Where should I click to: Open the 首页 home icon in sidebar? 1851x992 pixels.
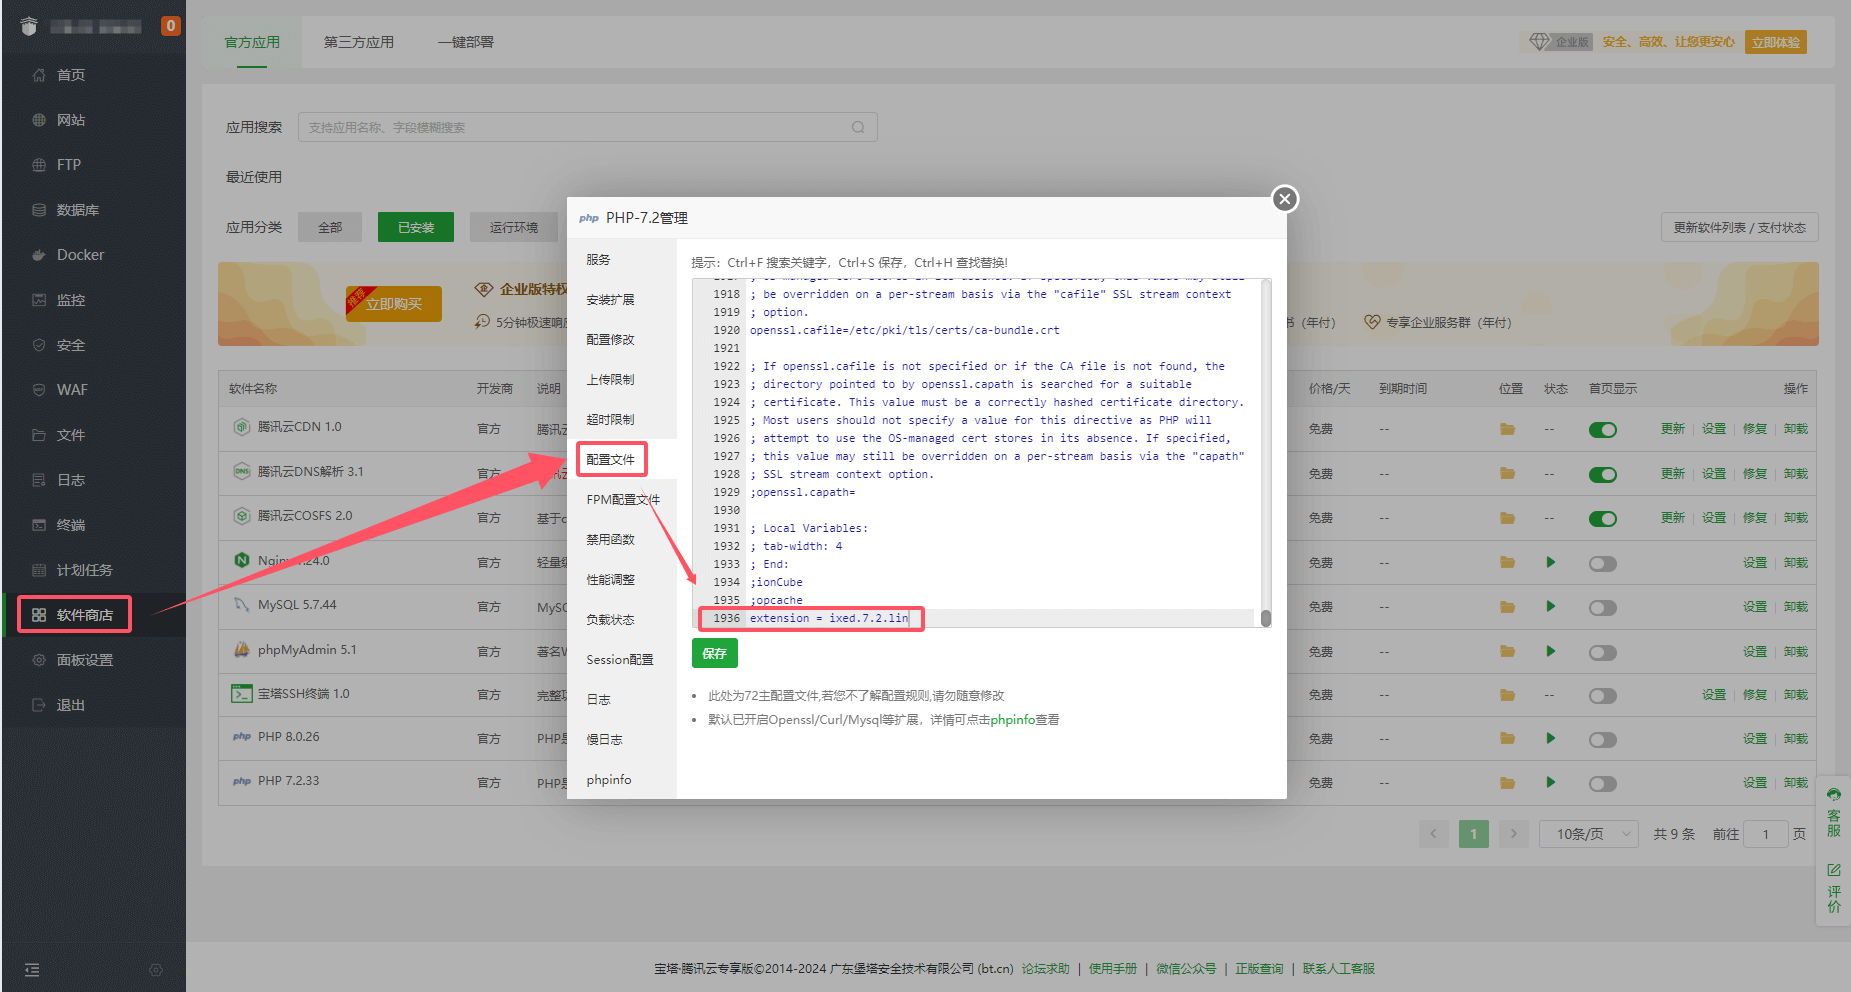[x=39, y=75]
